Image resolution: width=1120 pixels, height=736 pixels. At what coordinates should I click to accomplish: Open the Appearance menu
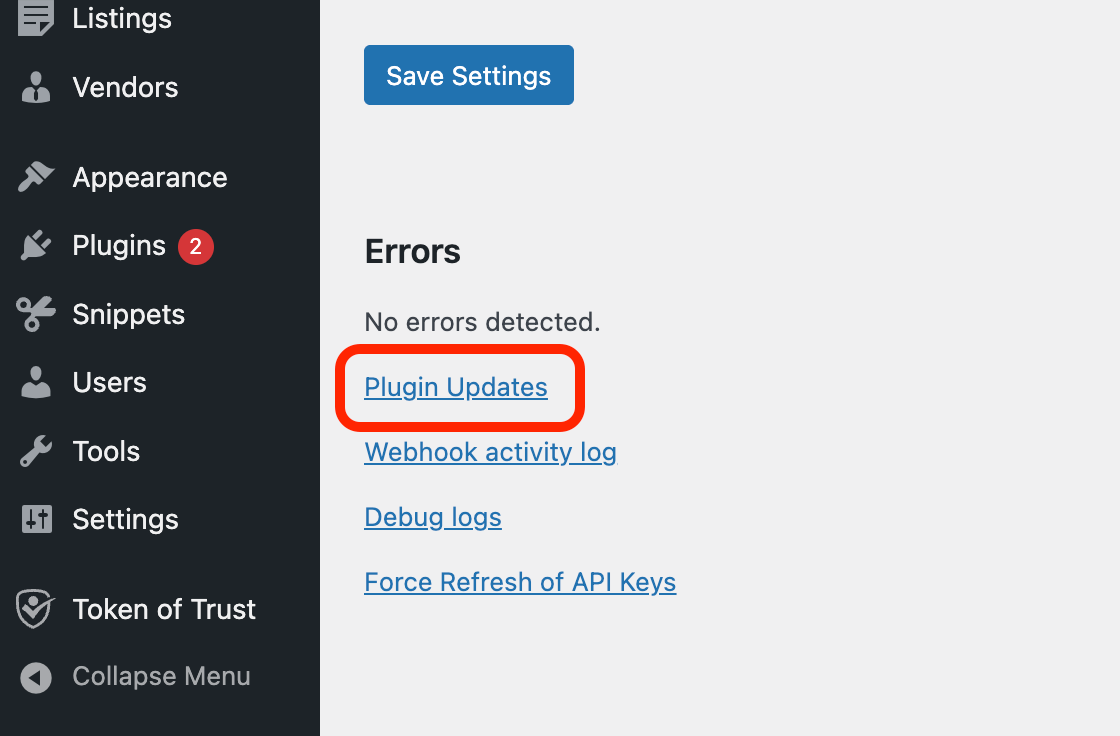tap(150, 178)
